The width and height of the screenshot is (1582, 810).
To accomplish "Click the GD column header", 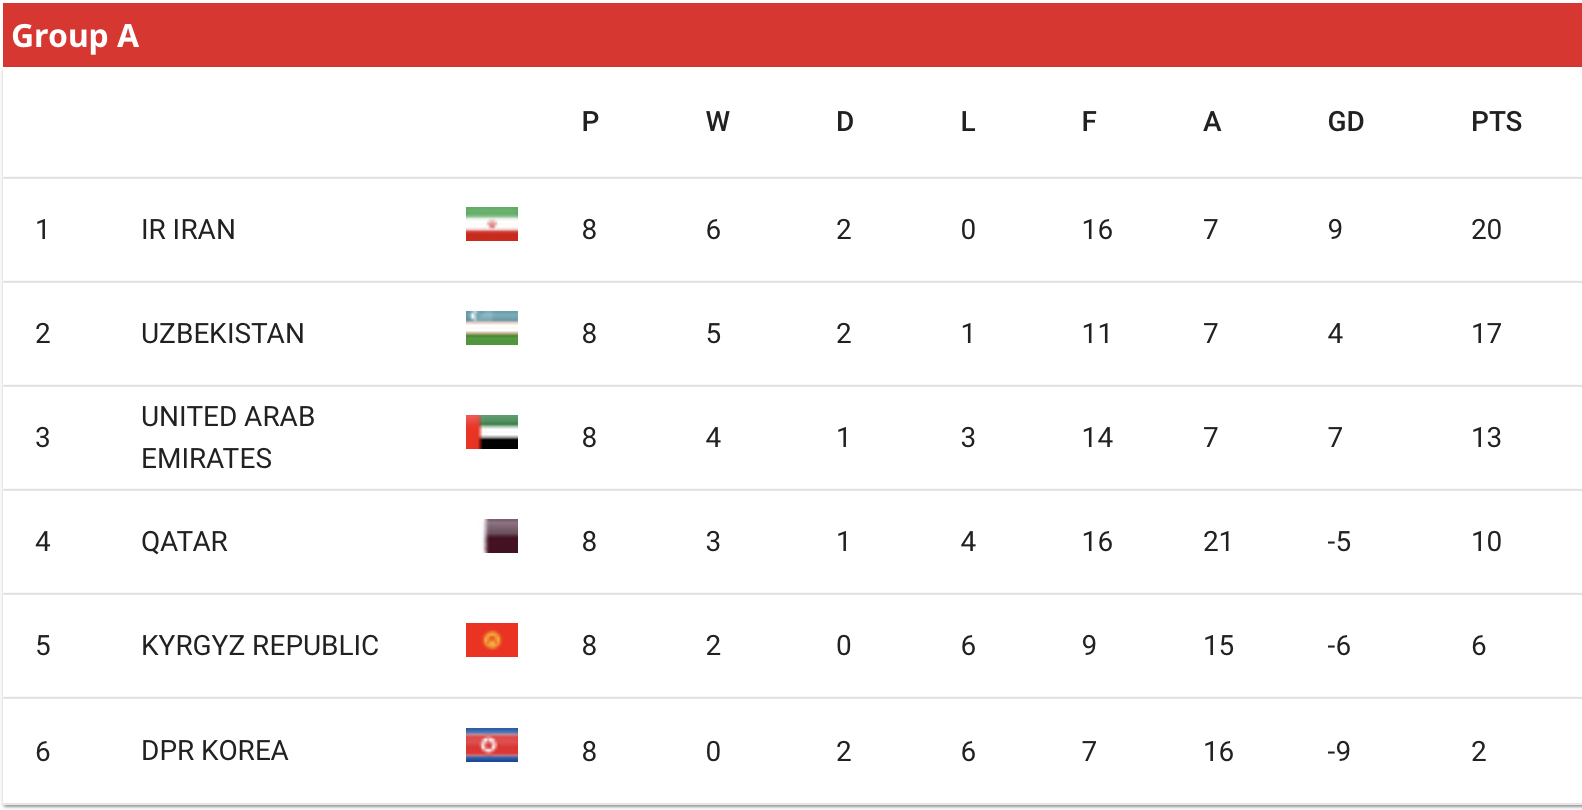I will click(1346, 122).
